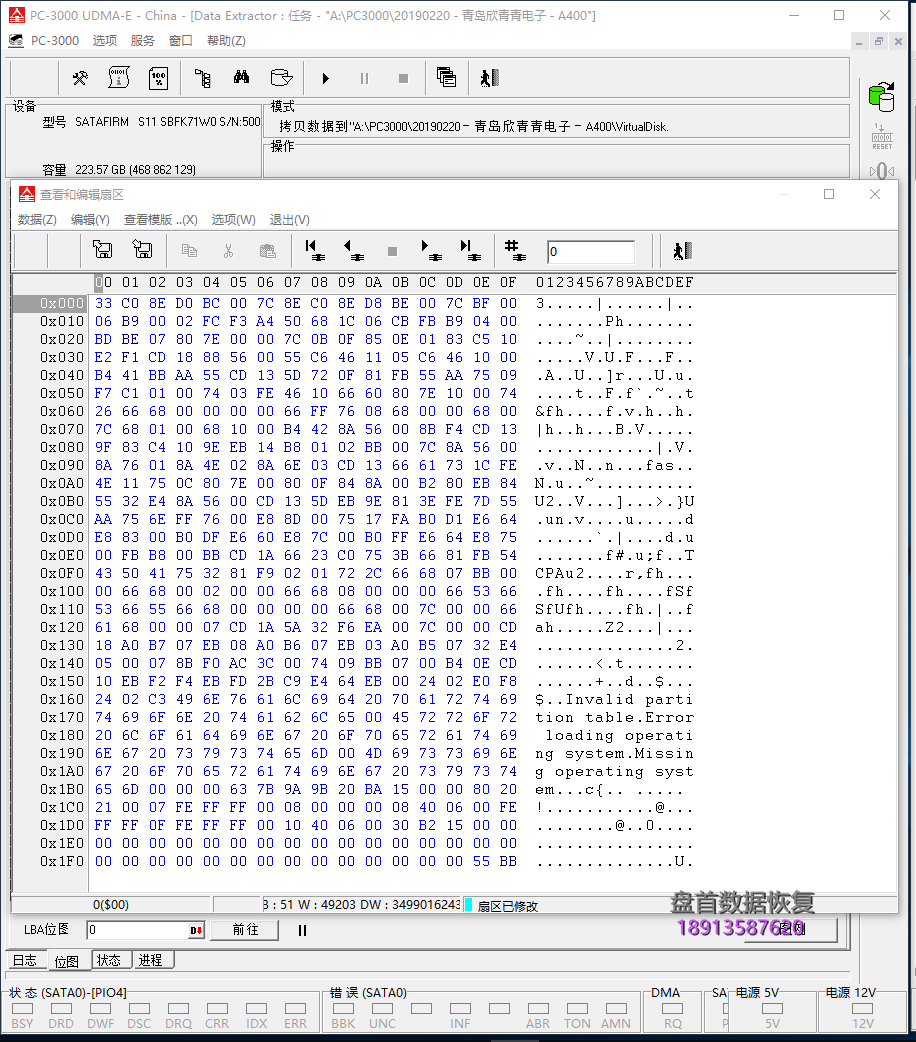Open the tools (hammer and wrench) icon
The width and height of the screenshot is (916, 1042).
[80, 78]
